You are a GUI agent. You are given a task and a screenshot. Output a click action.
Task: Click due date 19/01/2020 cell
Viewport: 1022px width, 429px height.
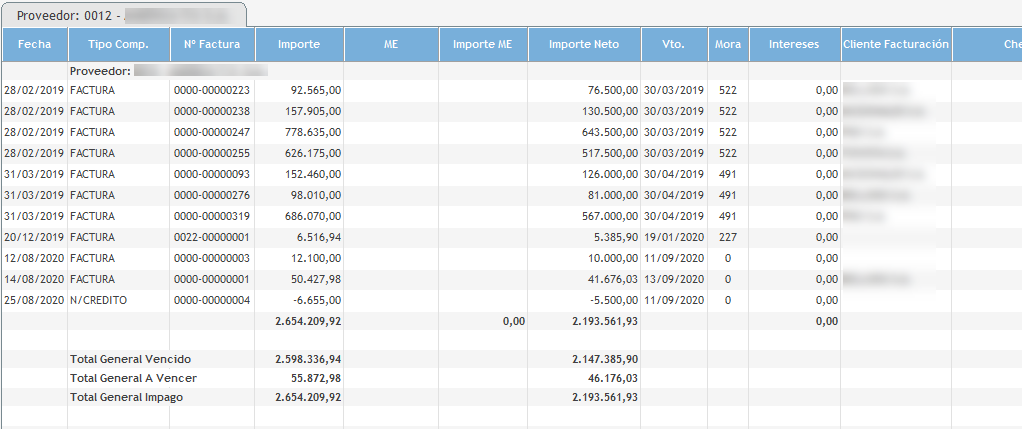pos(674,237)
